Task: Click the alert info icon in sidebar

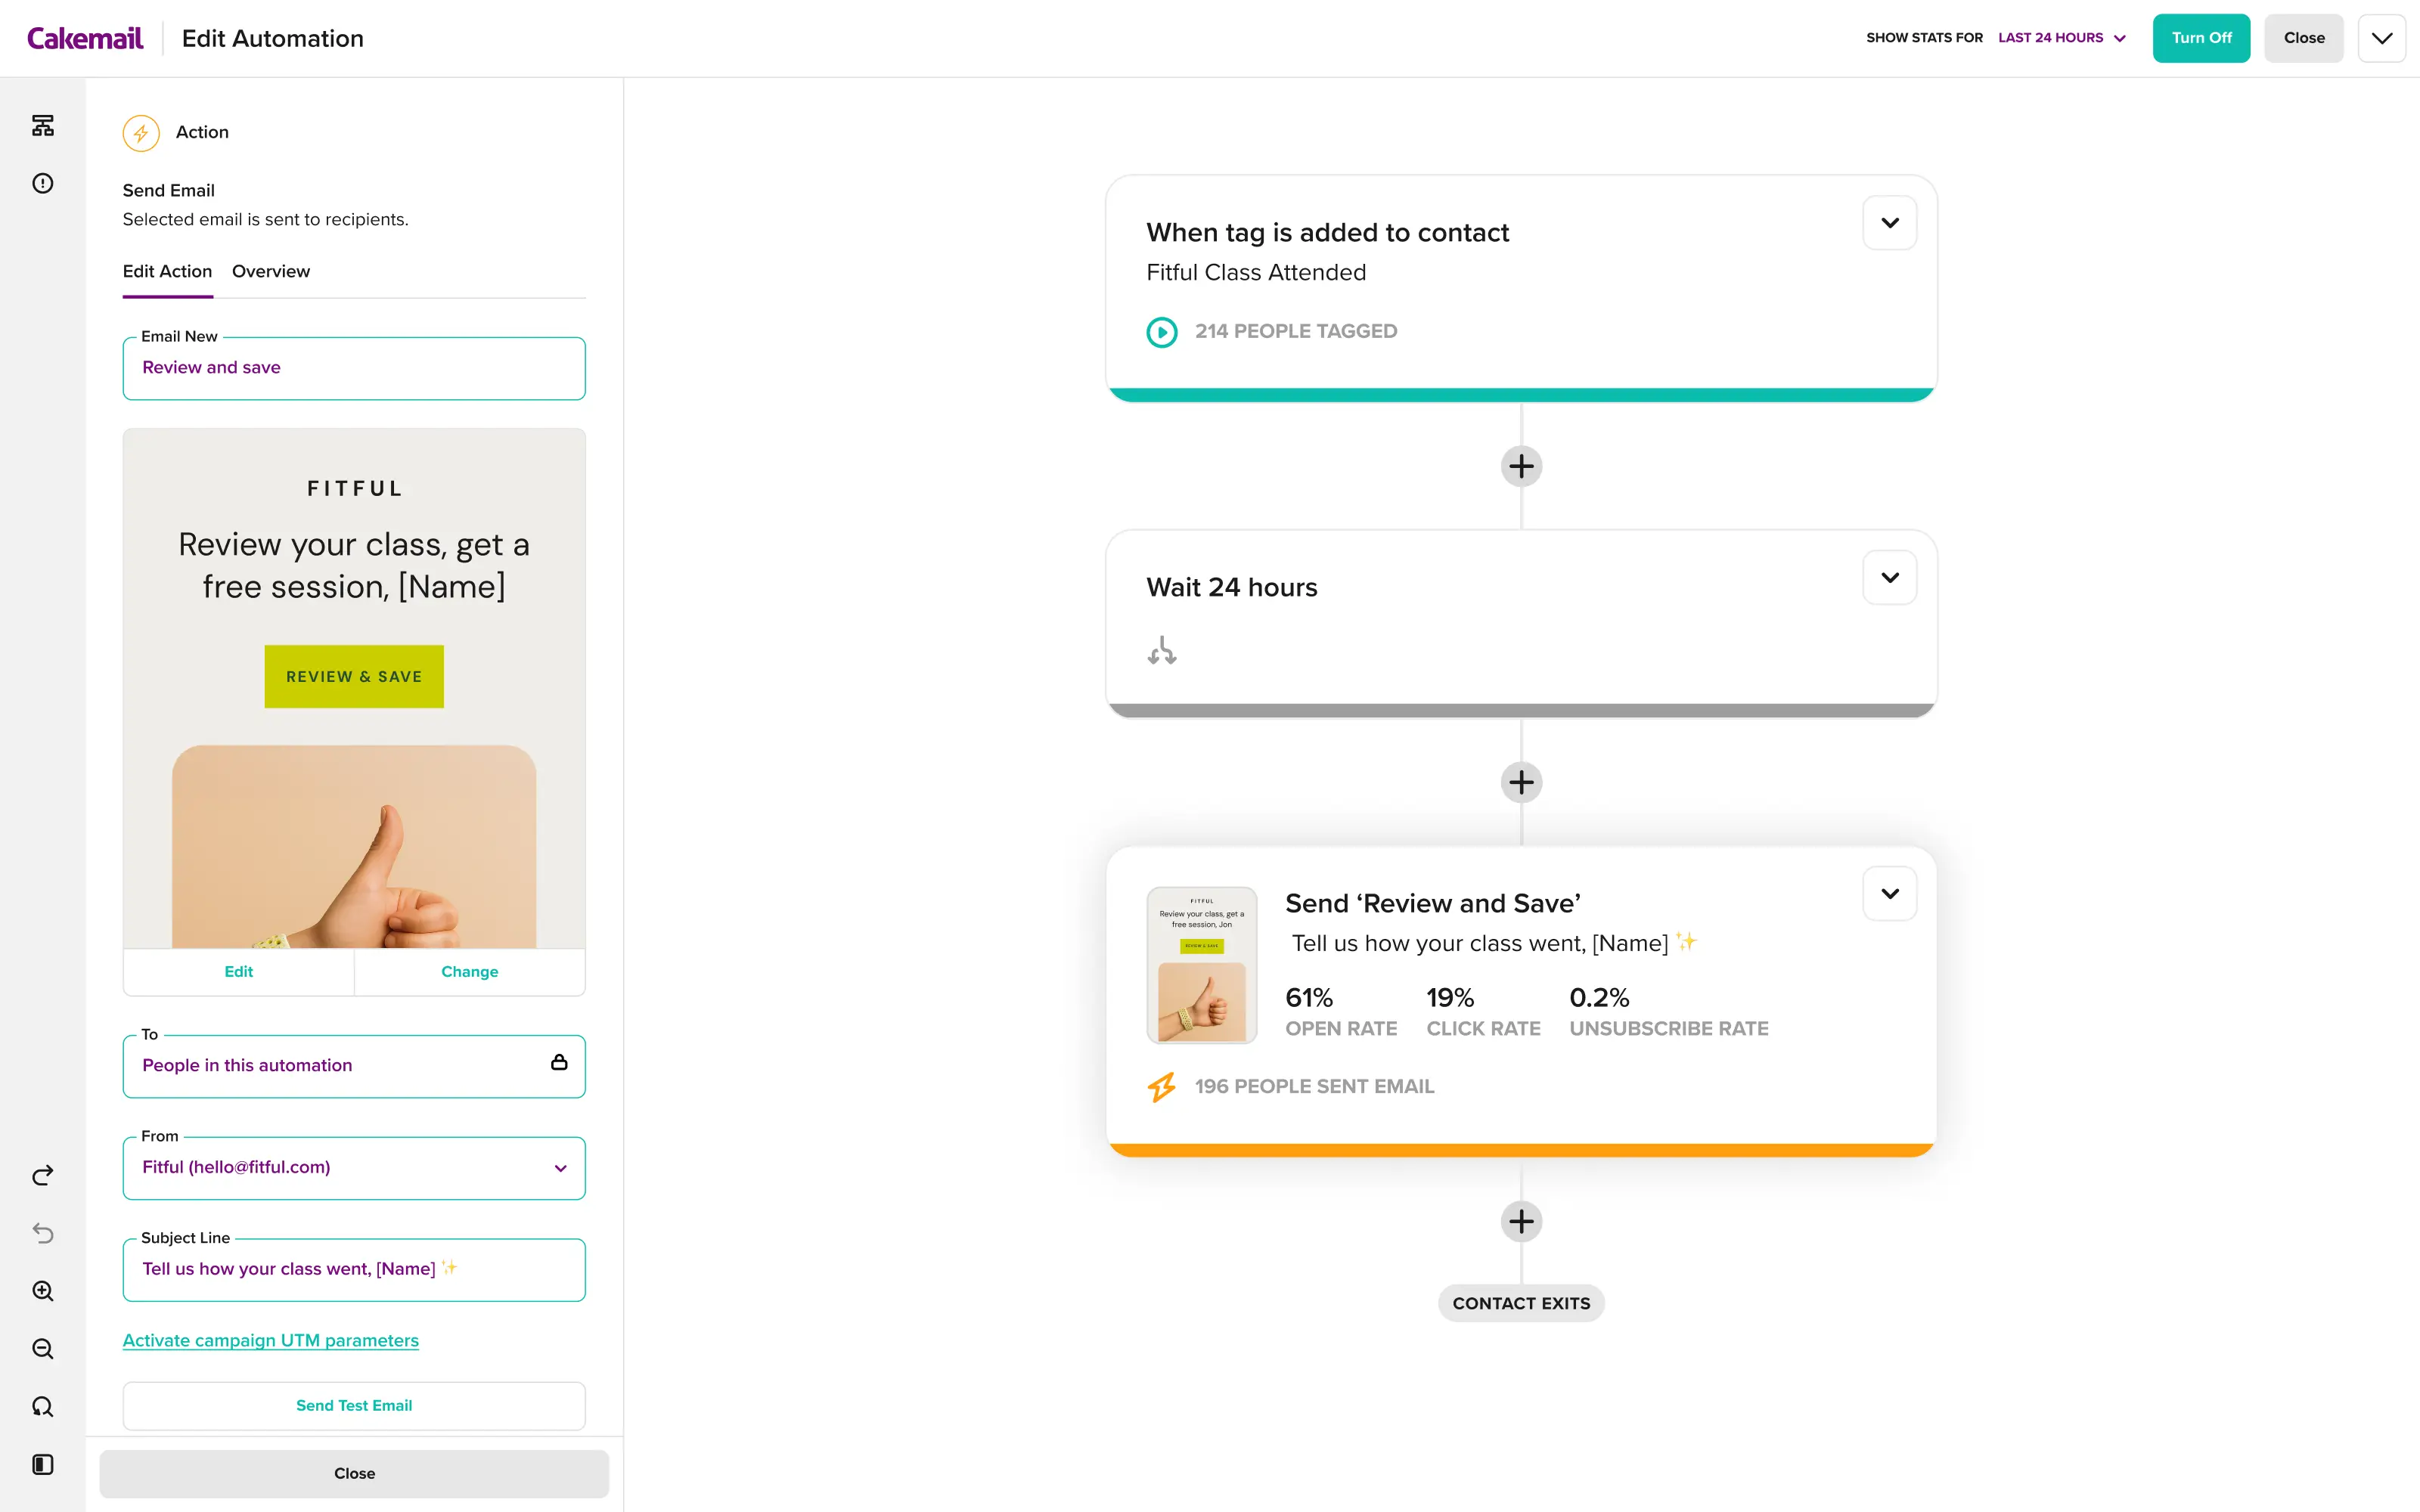Action: (42, 183)
